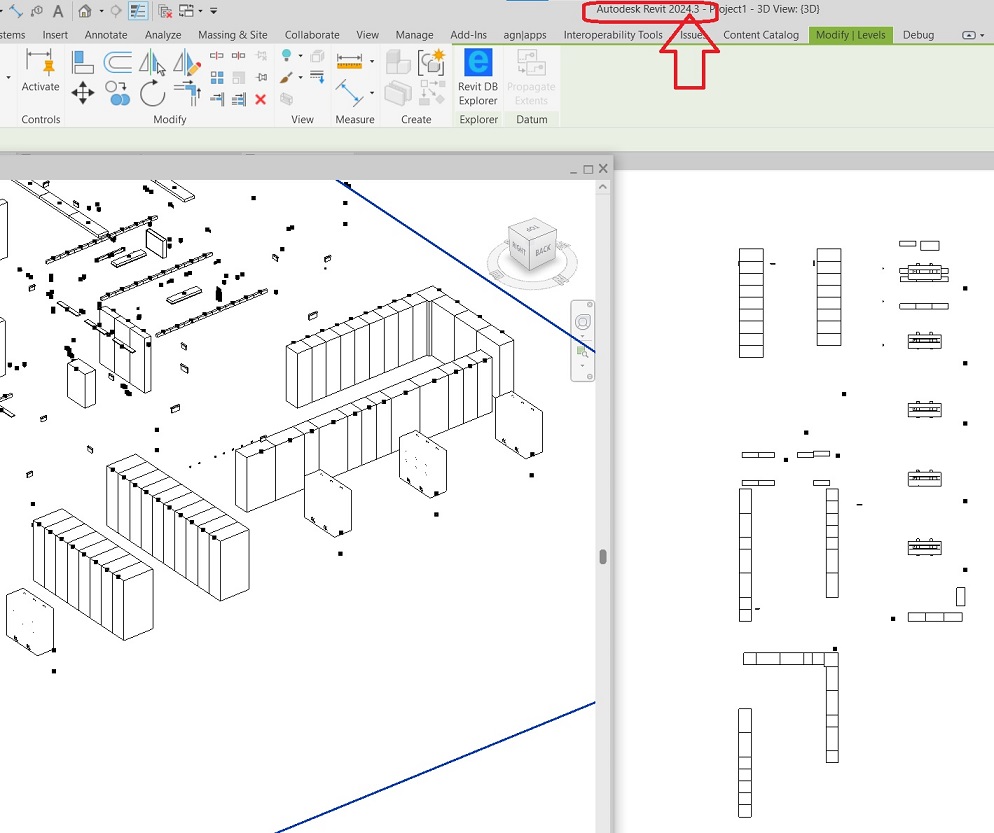Viewport: 994px width, 833px height.
Task: Click Close Inactive Views icon
Action: [x=165, y=11]
